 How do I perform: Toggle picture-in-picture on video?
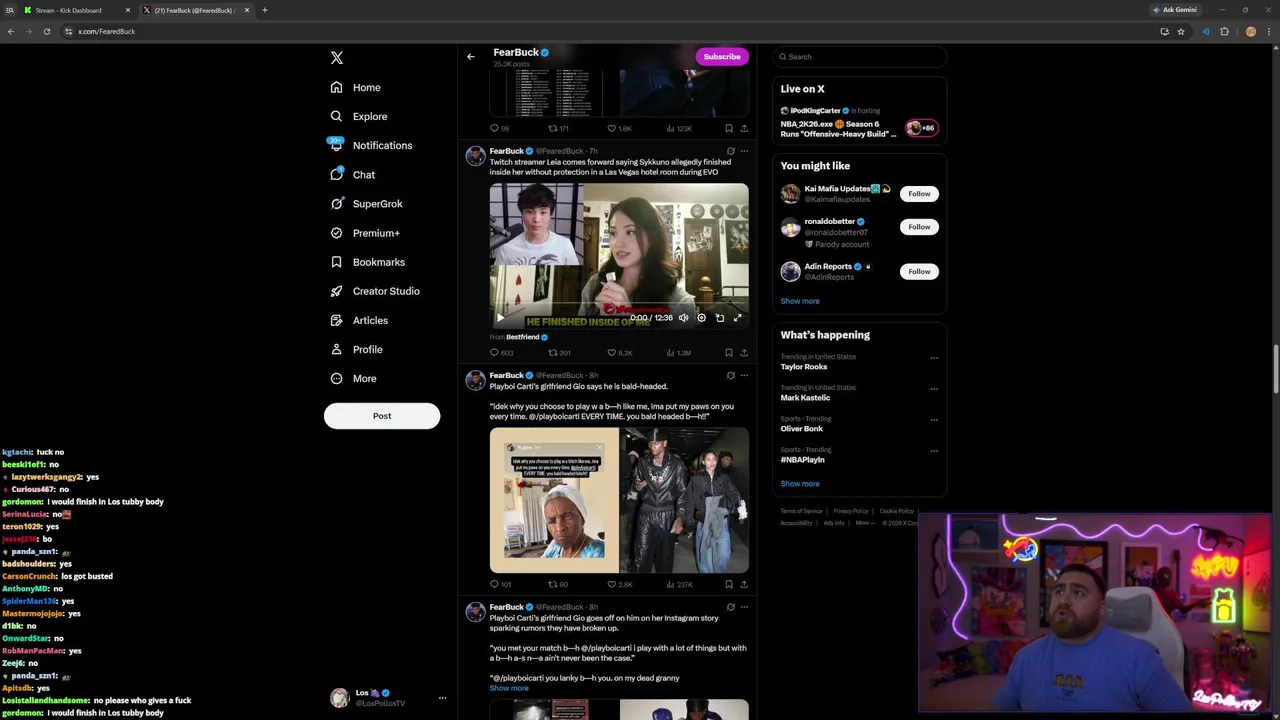click(x=719, y=318)
